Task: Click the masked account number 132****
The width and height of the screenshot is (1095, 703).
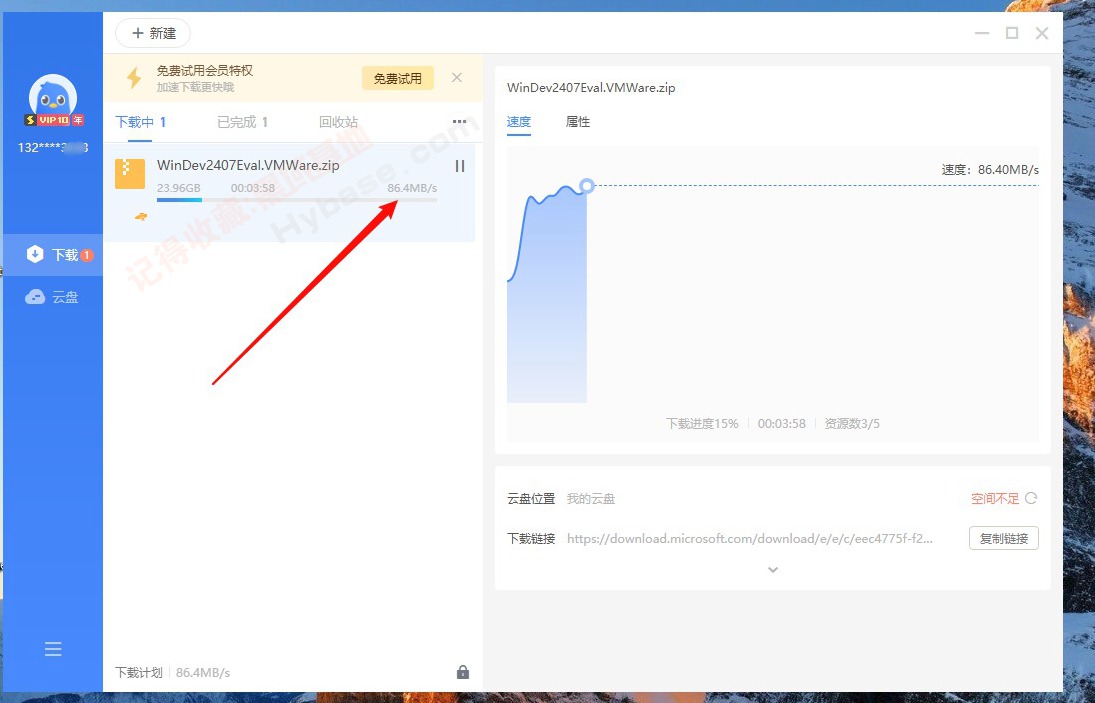Action: point(53,147)
